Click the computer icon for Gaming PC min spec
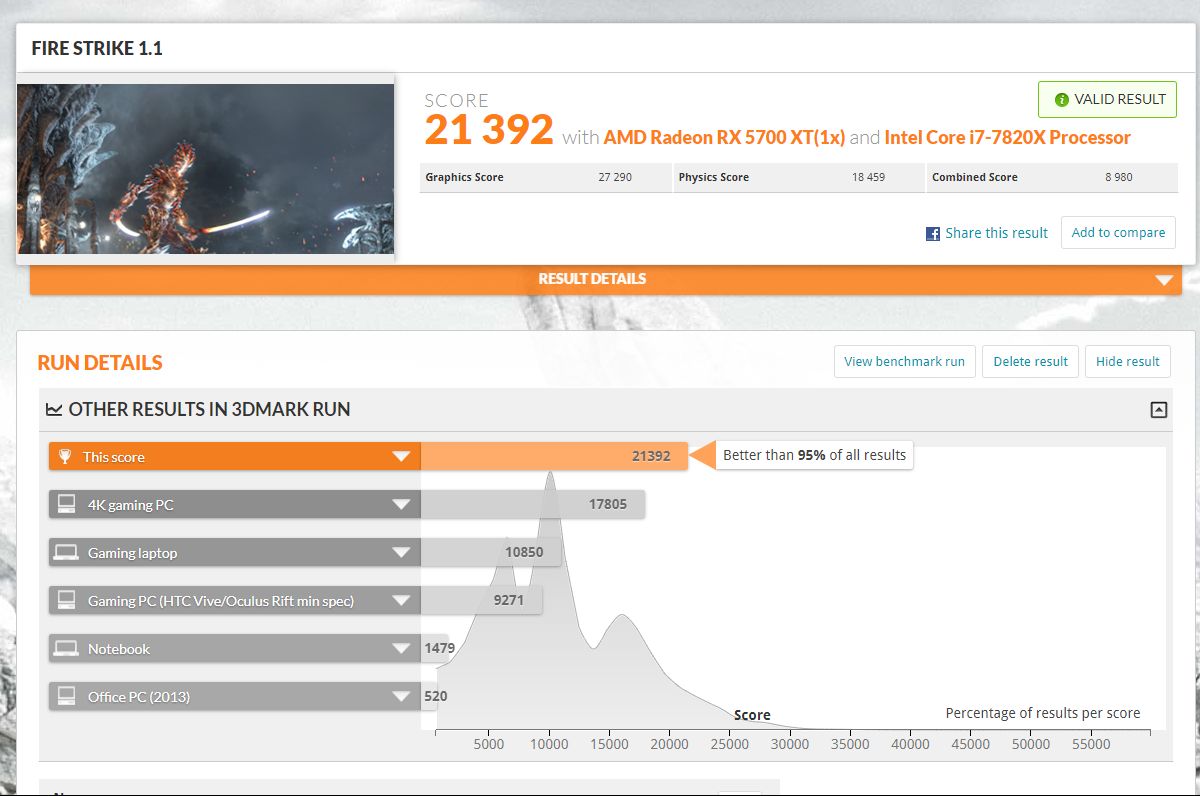The height and width of the screenshot is (796, 1200). pyautogui.click(x=67, y=601)
